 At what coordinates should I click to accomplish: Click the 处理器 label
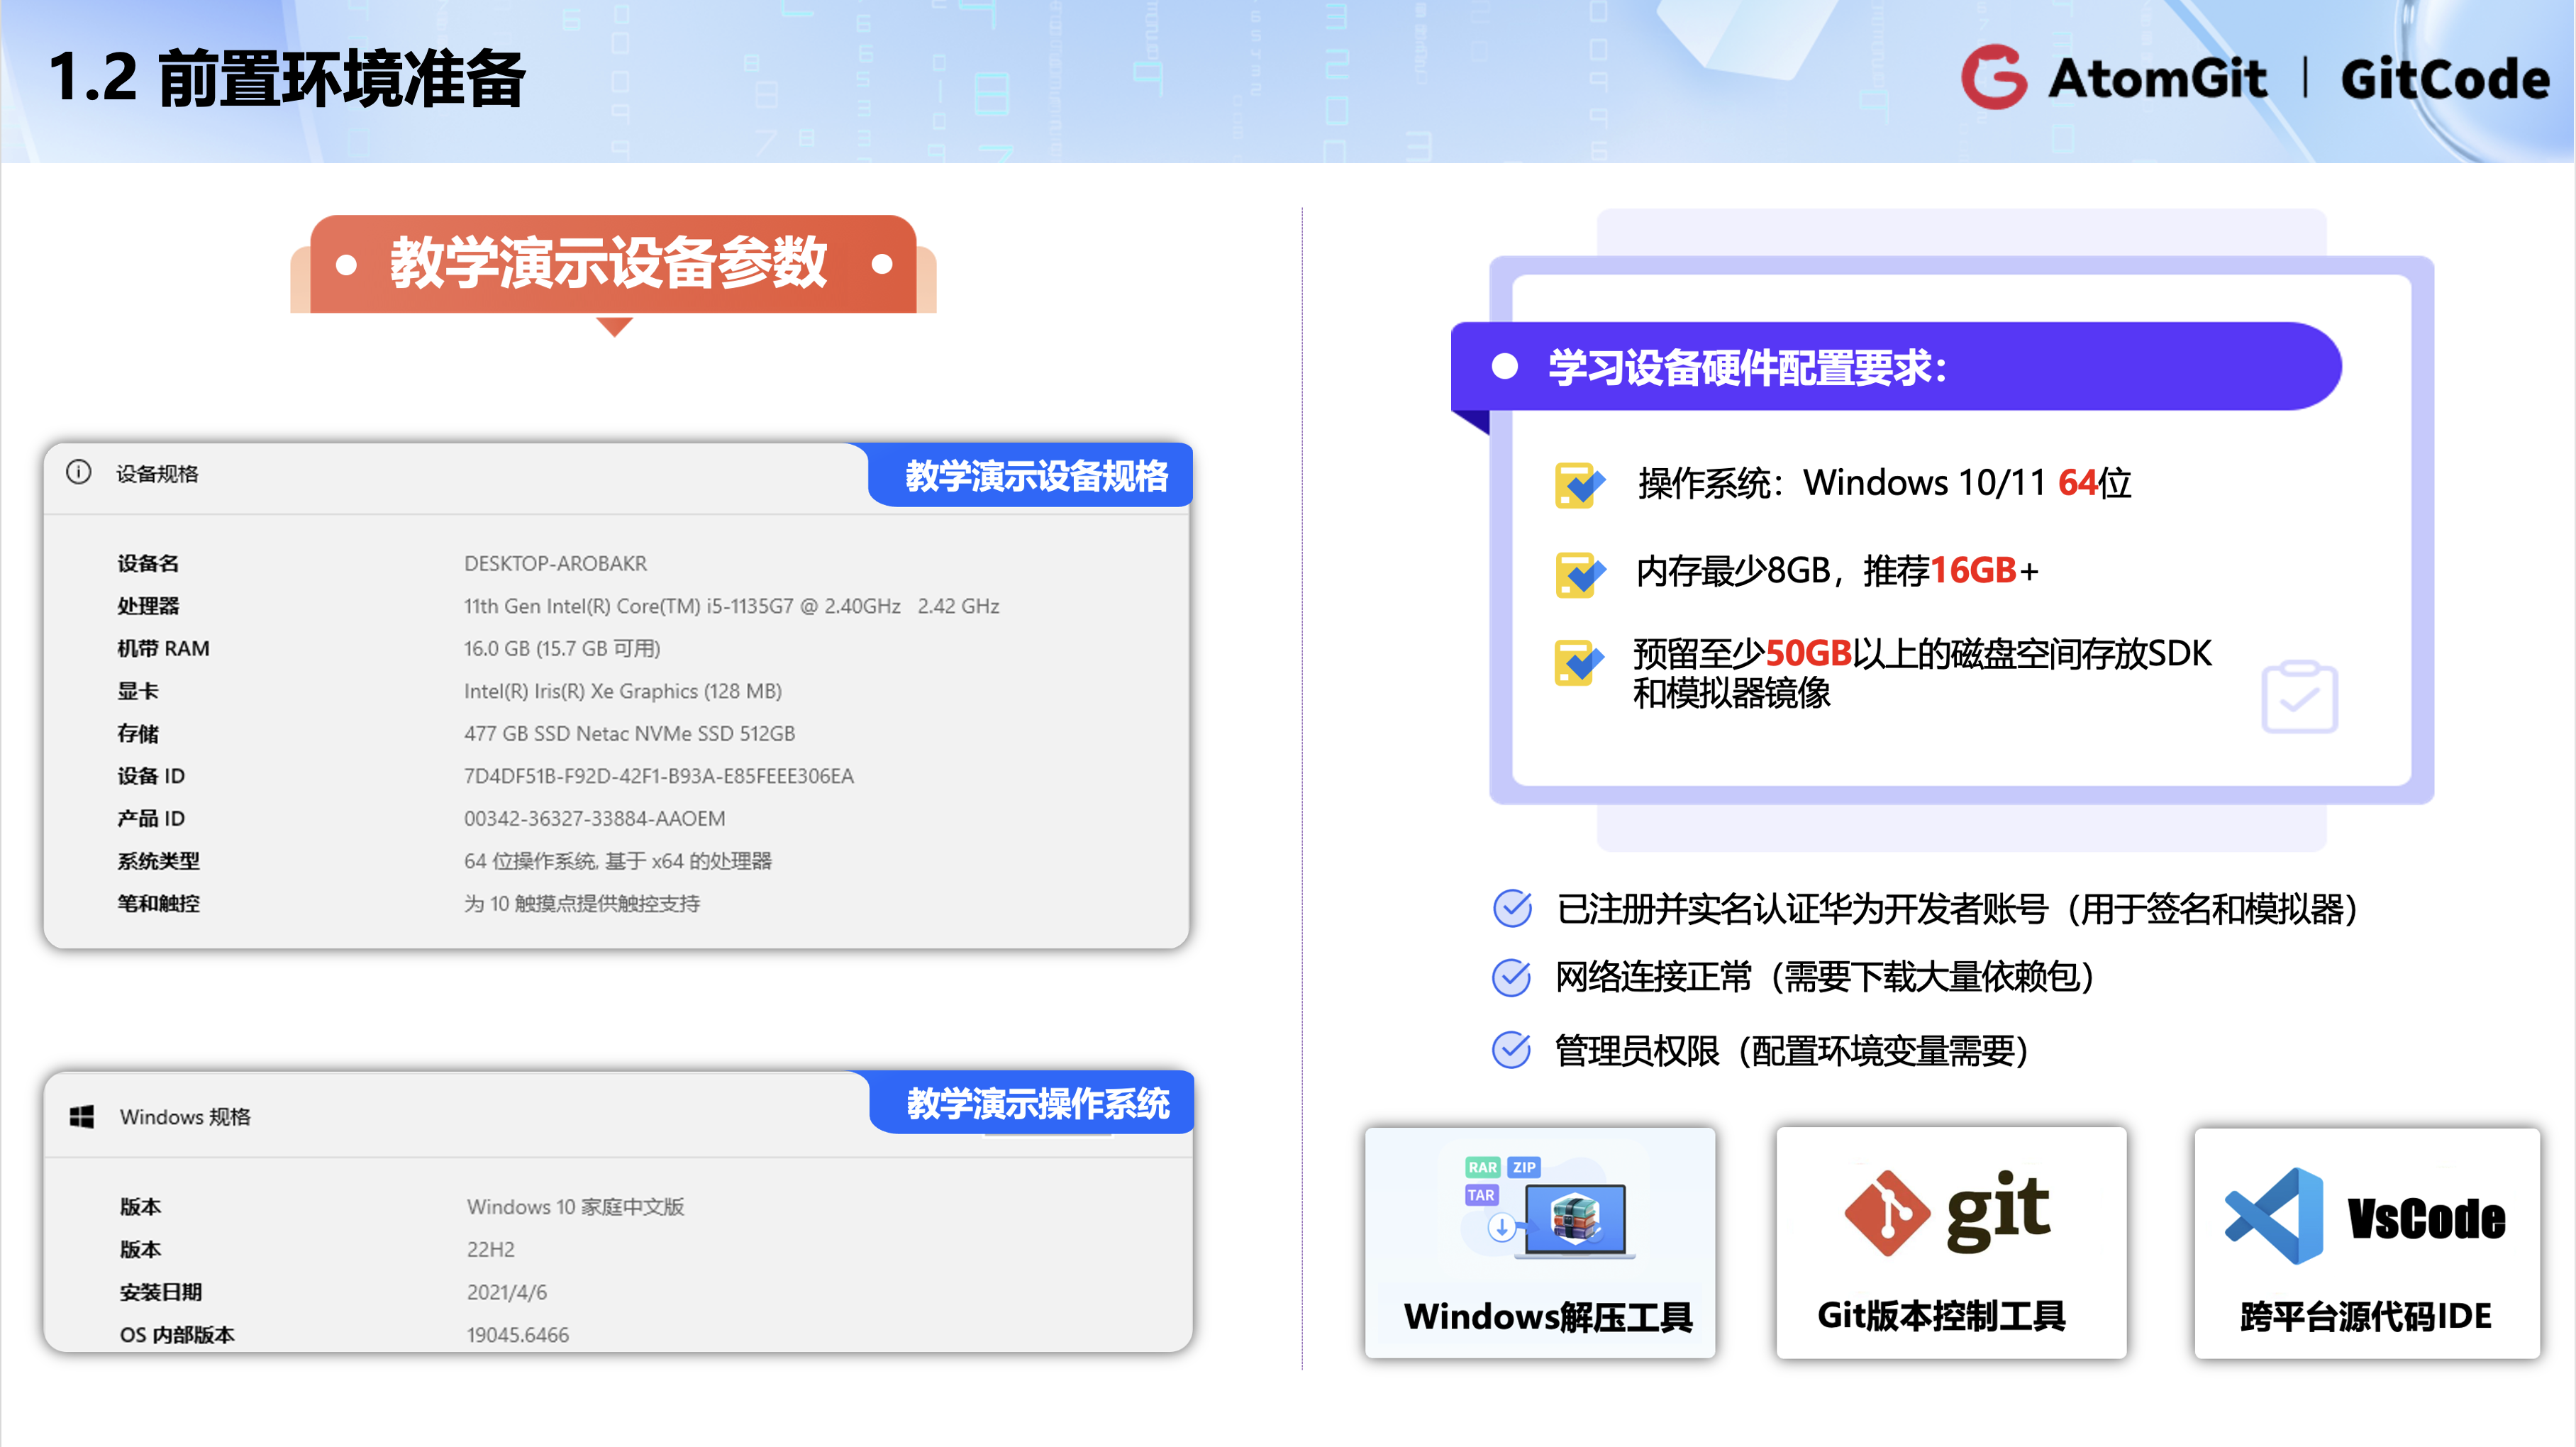coord(148,605)
